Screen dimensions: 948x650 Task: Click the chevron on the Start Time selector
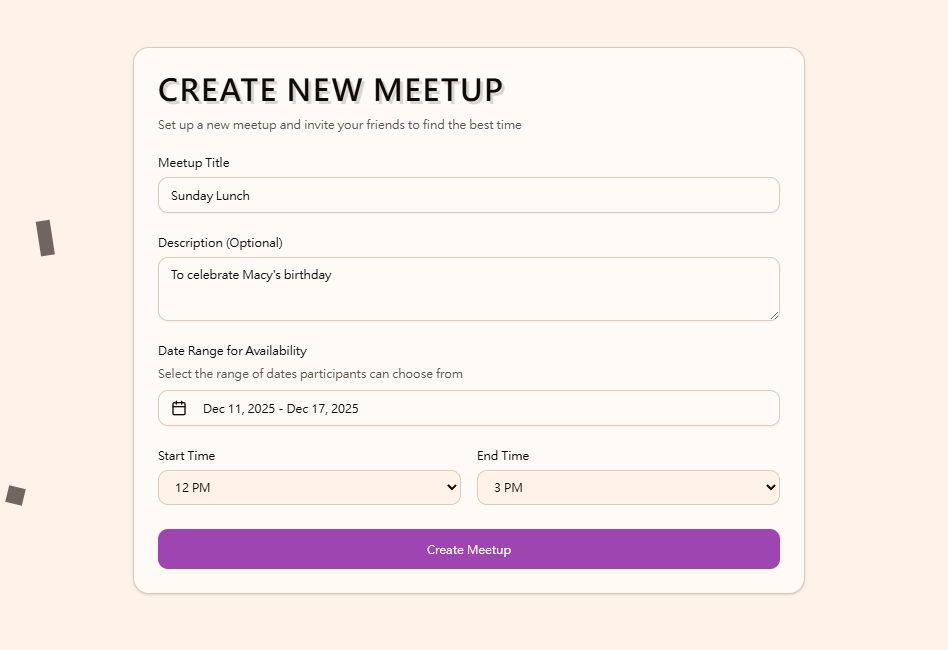click(x=452, y=487)
